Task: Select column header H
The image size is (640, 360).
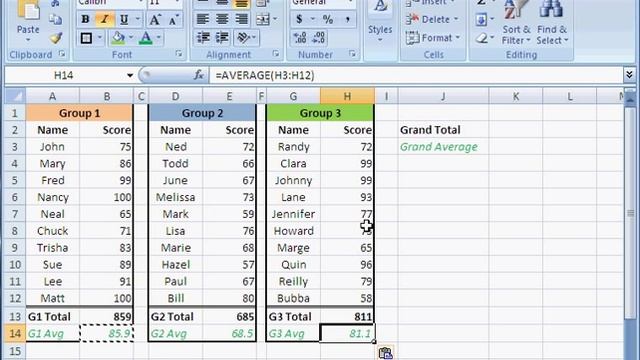Action: [347, 96]
